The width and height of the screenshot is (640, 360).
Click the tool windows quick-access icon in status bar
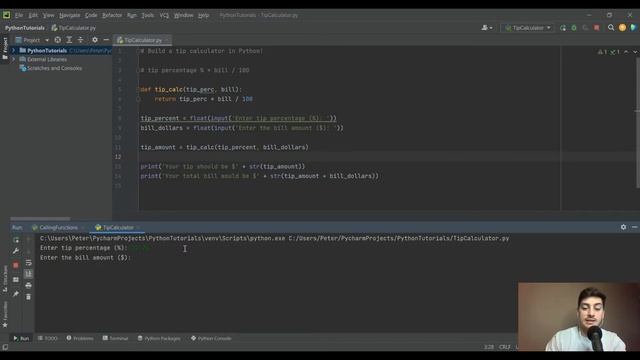[x=5, y=347]
